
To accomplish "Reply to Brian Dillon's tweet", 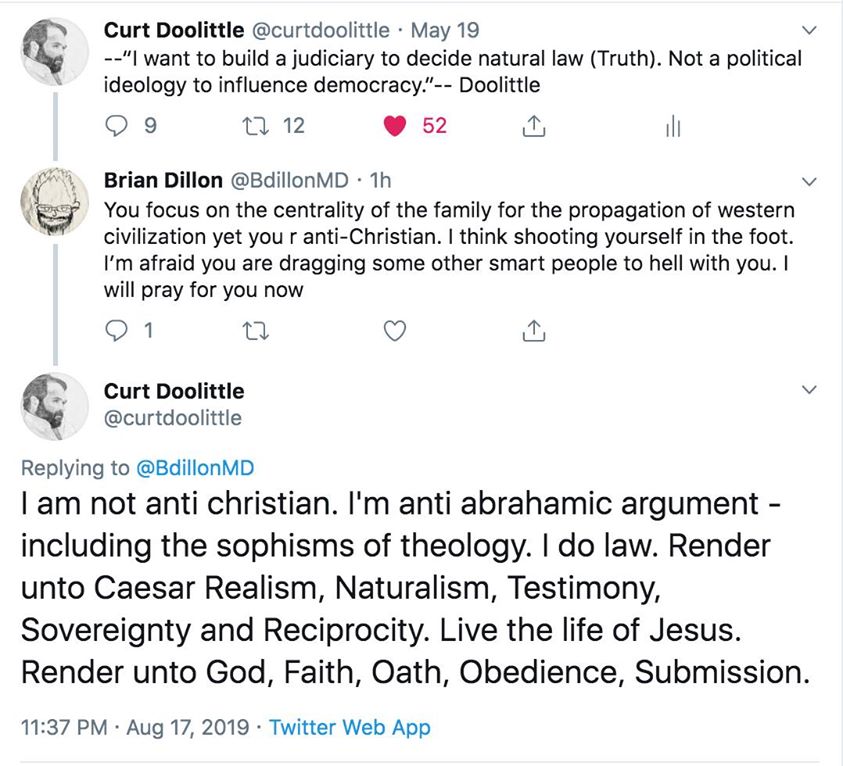I will click(116, 330).
